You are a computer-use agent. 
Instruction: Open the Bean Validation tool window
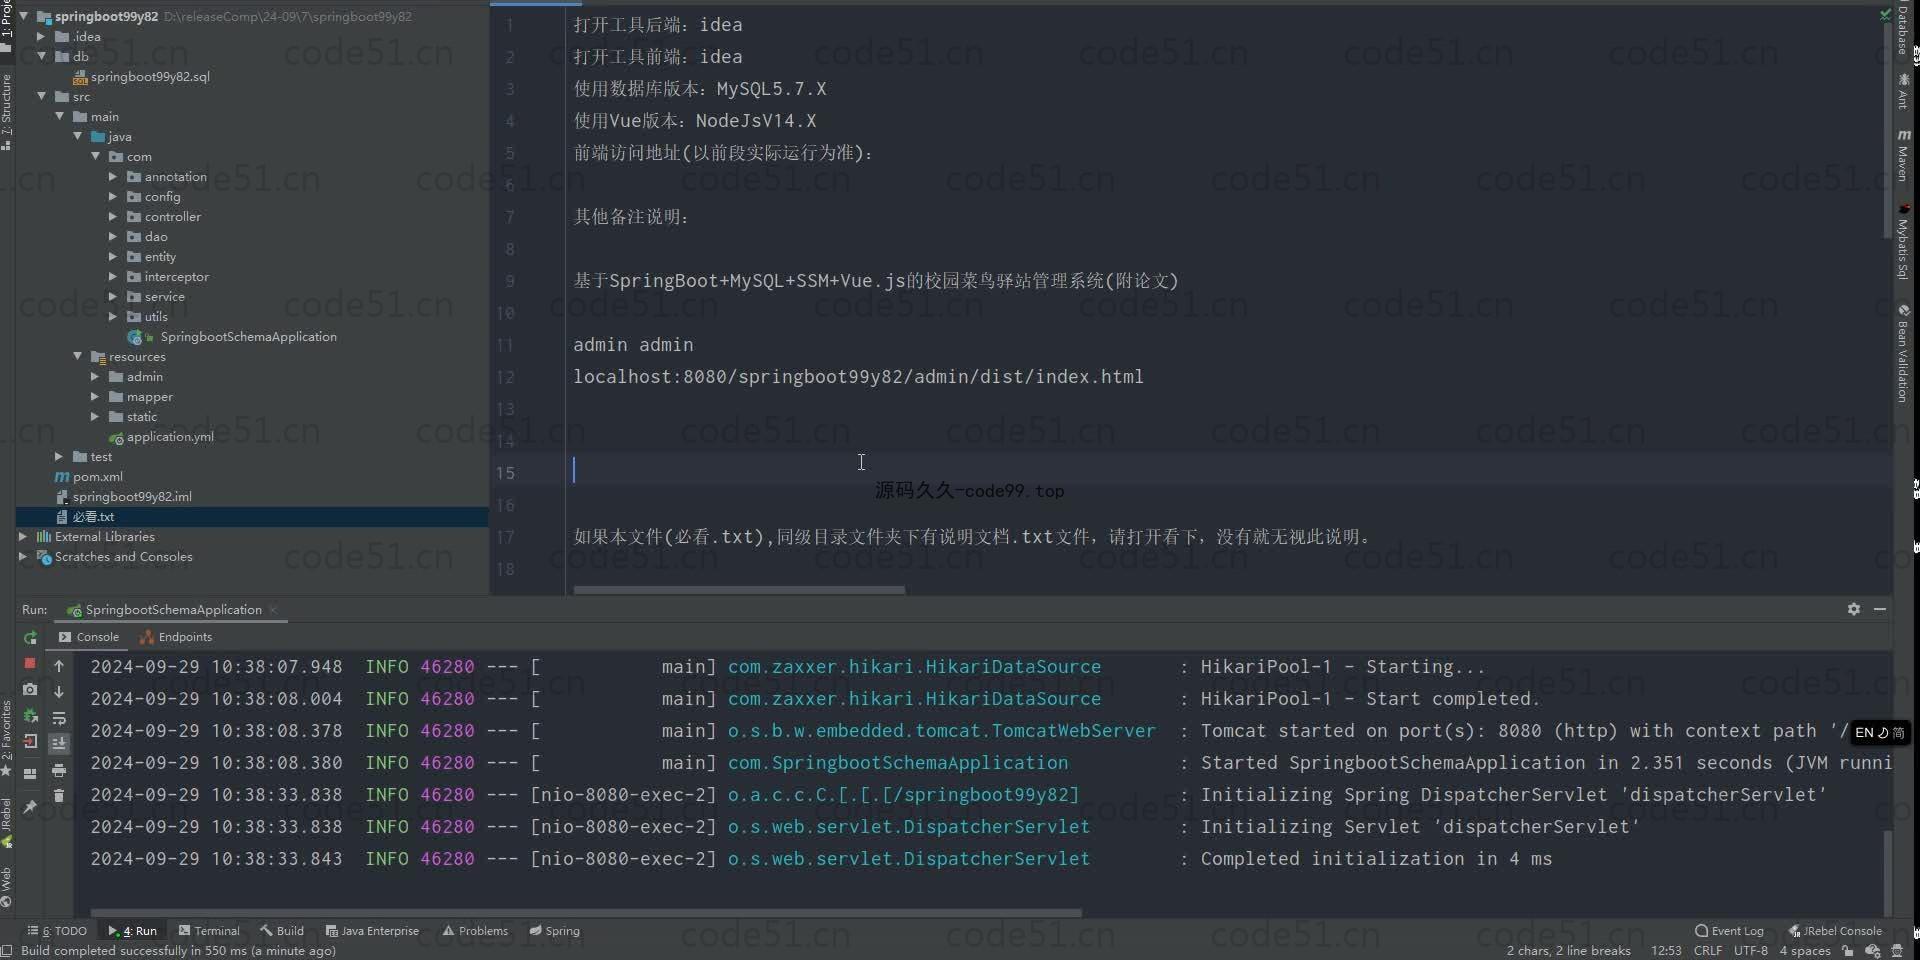pos(1903,353)
